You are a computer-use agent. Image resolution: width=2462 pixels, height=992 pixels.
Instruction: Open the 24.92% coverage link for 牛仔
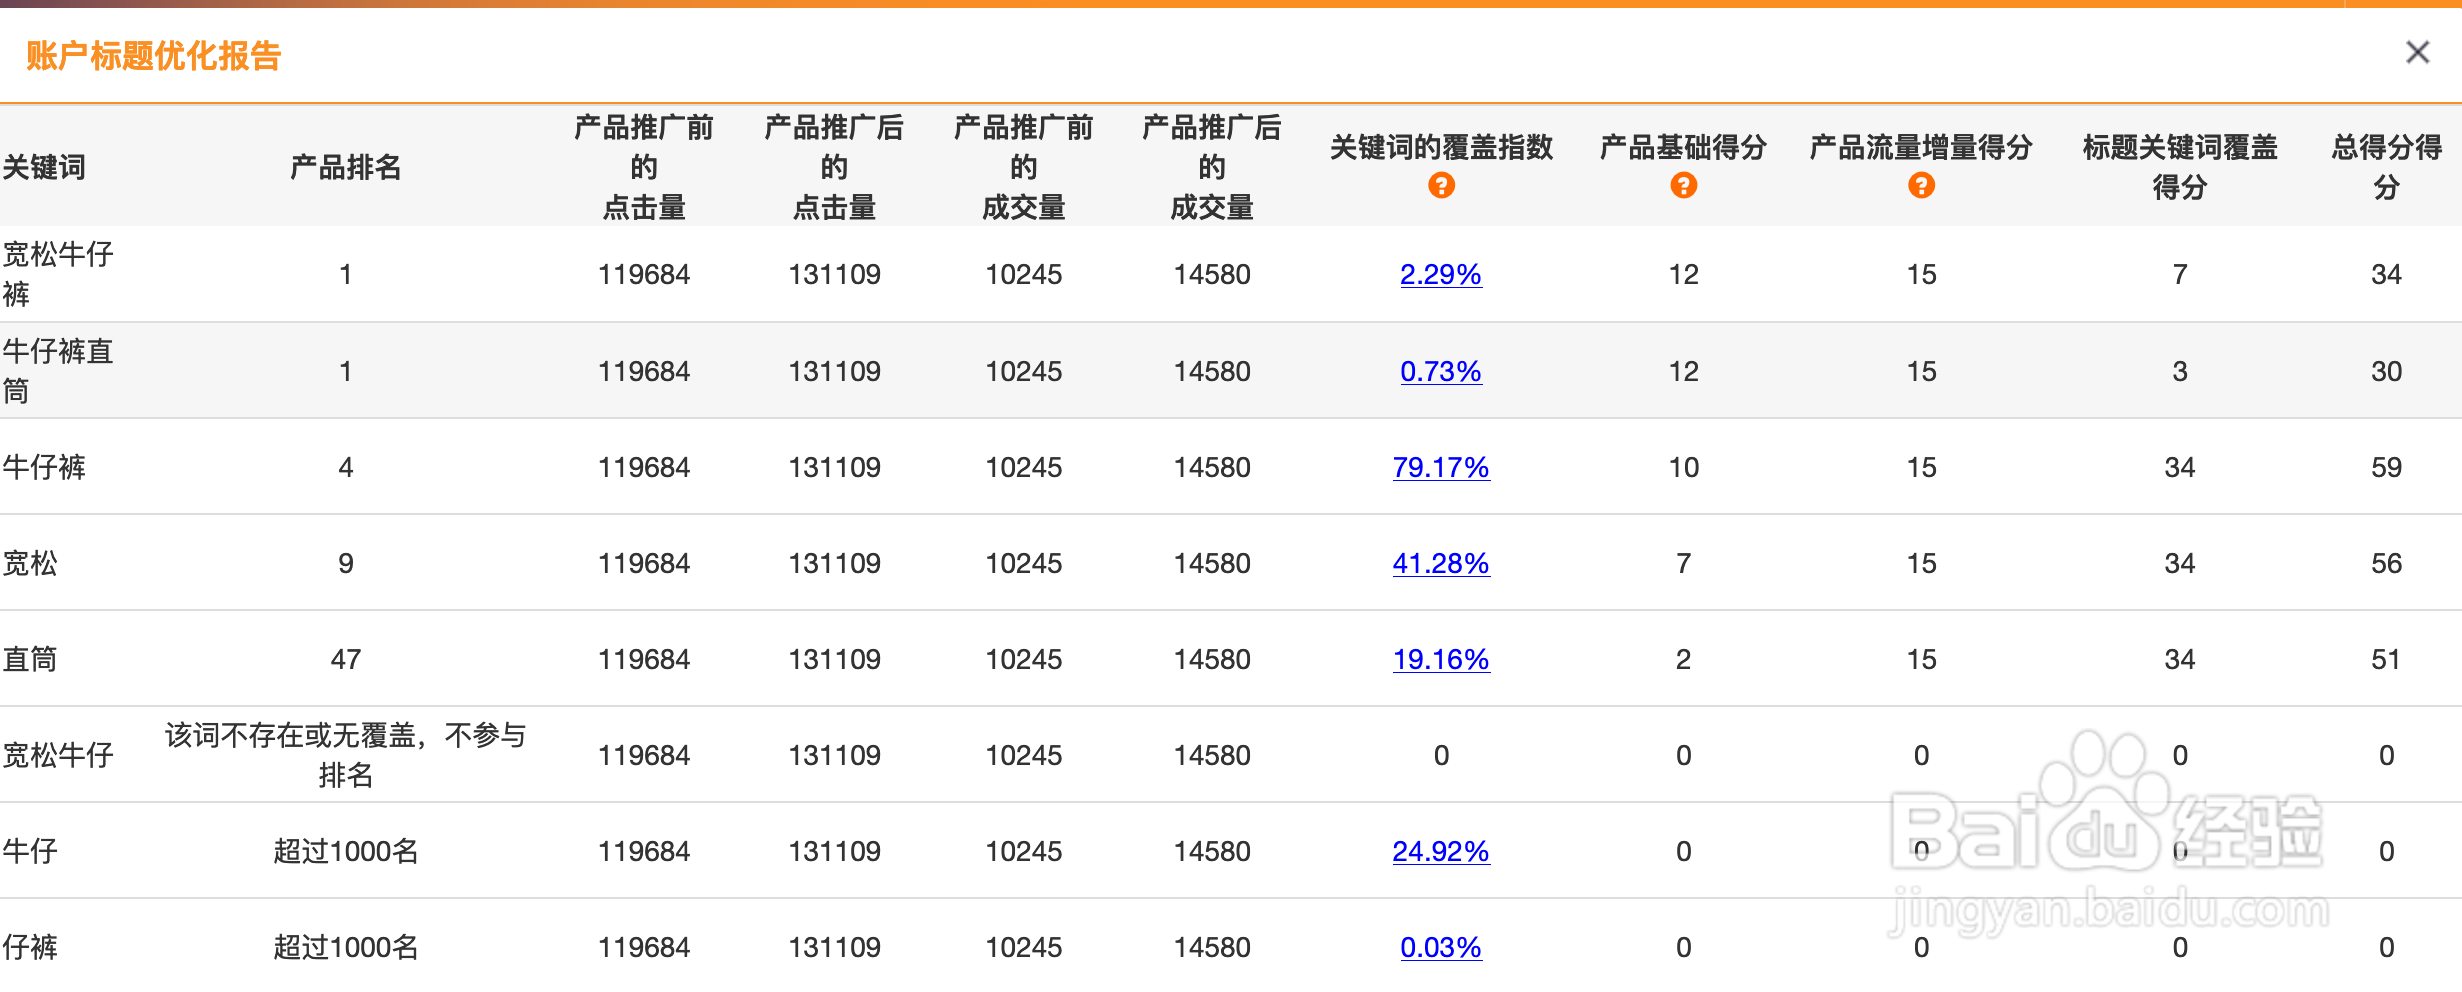1441,852
